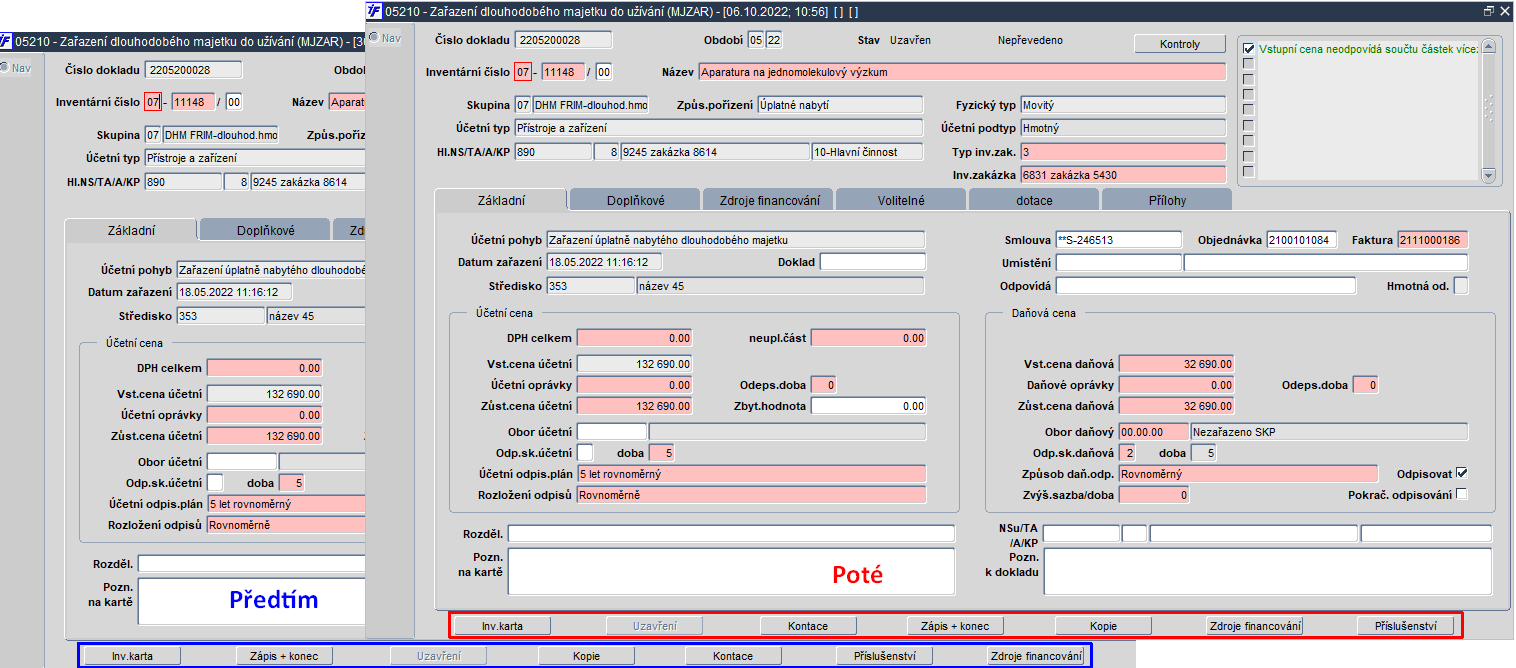Click the Objednávka field 2100101084

[1301, 240]
